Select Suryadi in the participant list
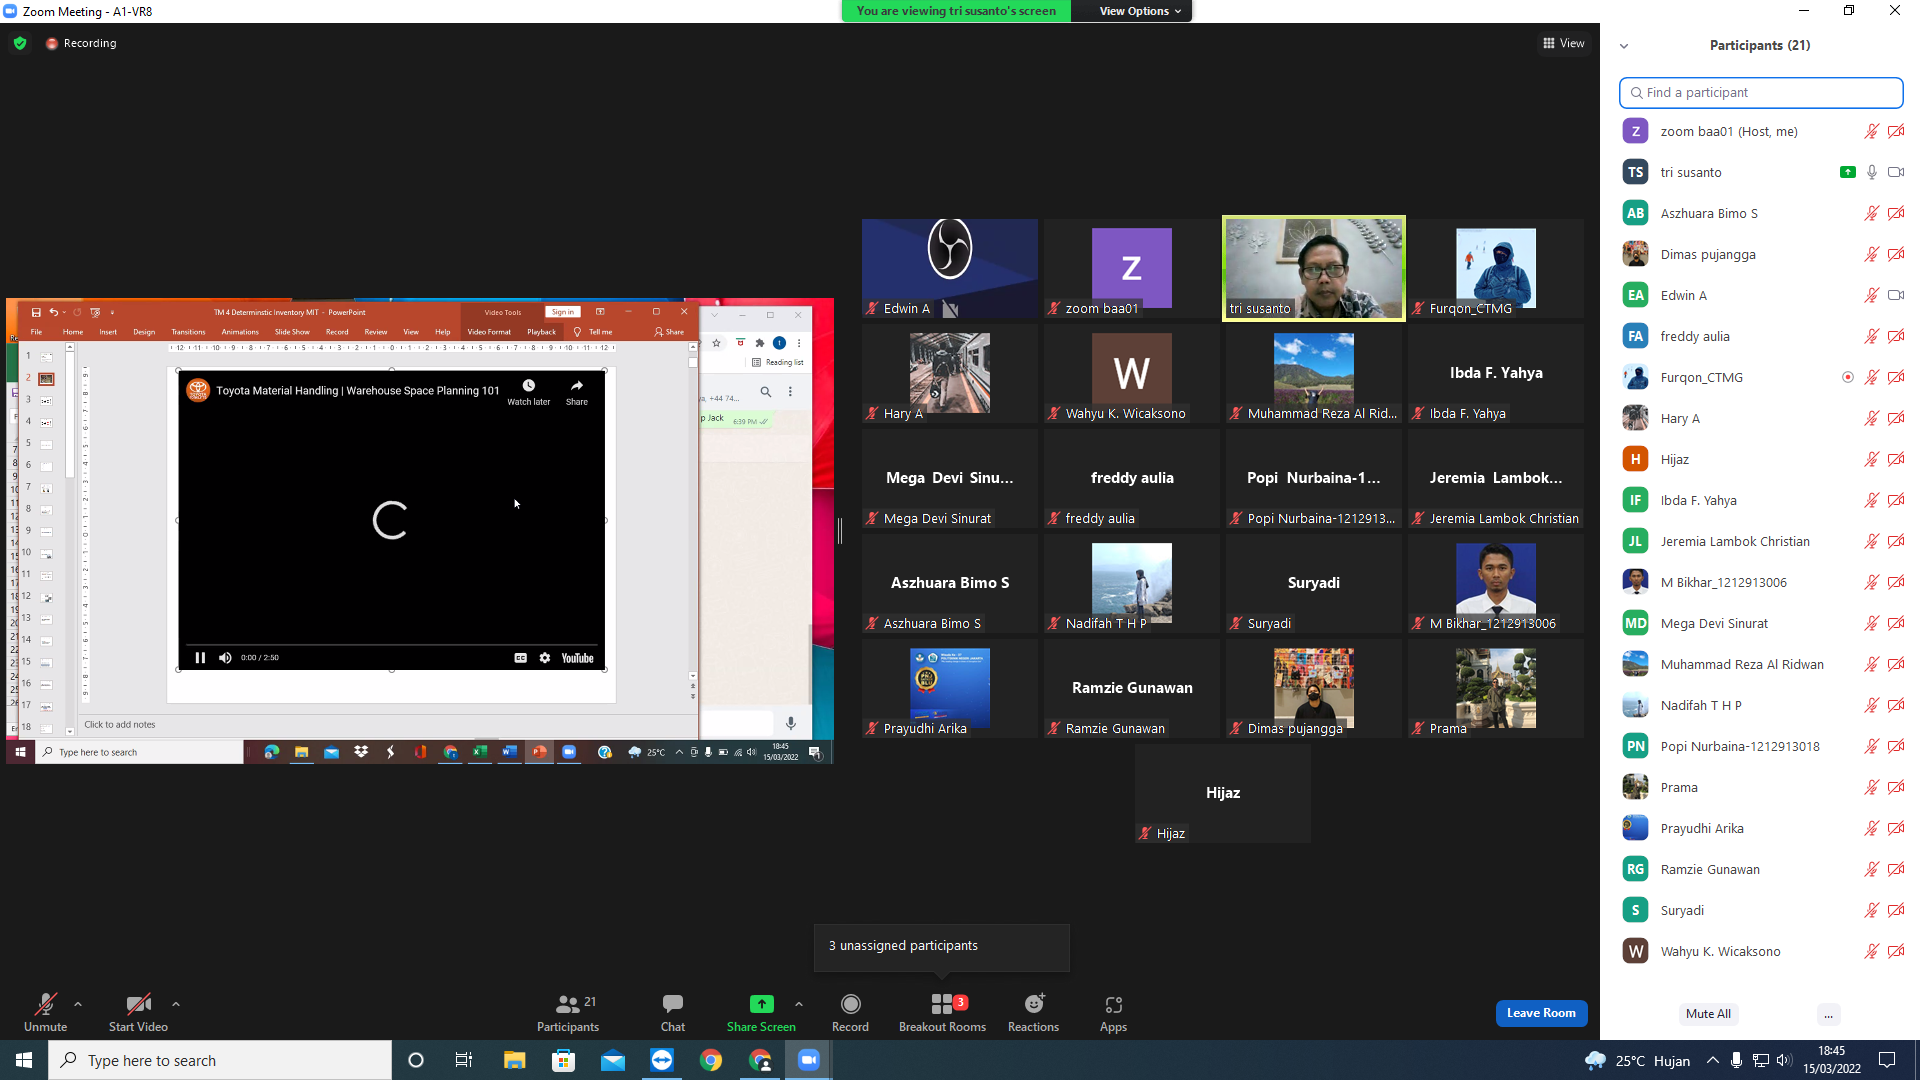1920x1080 pixels. 1762,910
